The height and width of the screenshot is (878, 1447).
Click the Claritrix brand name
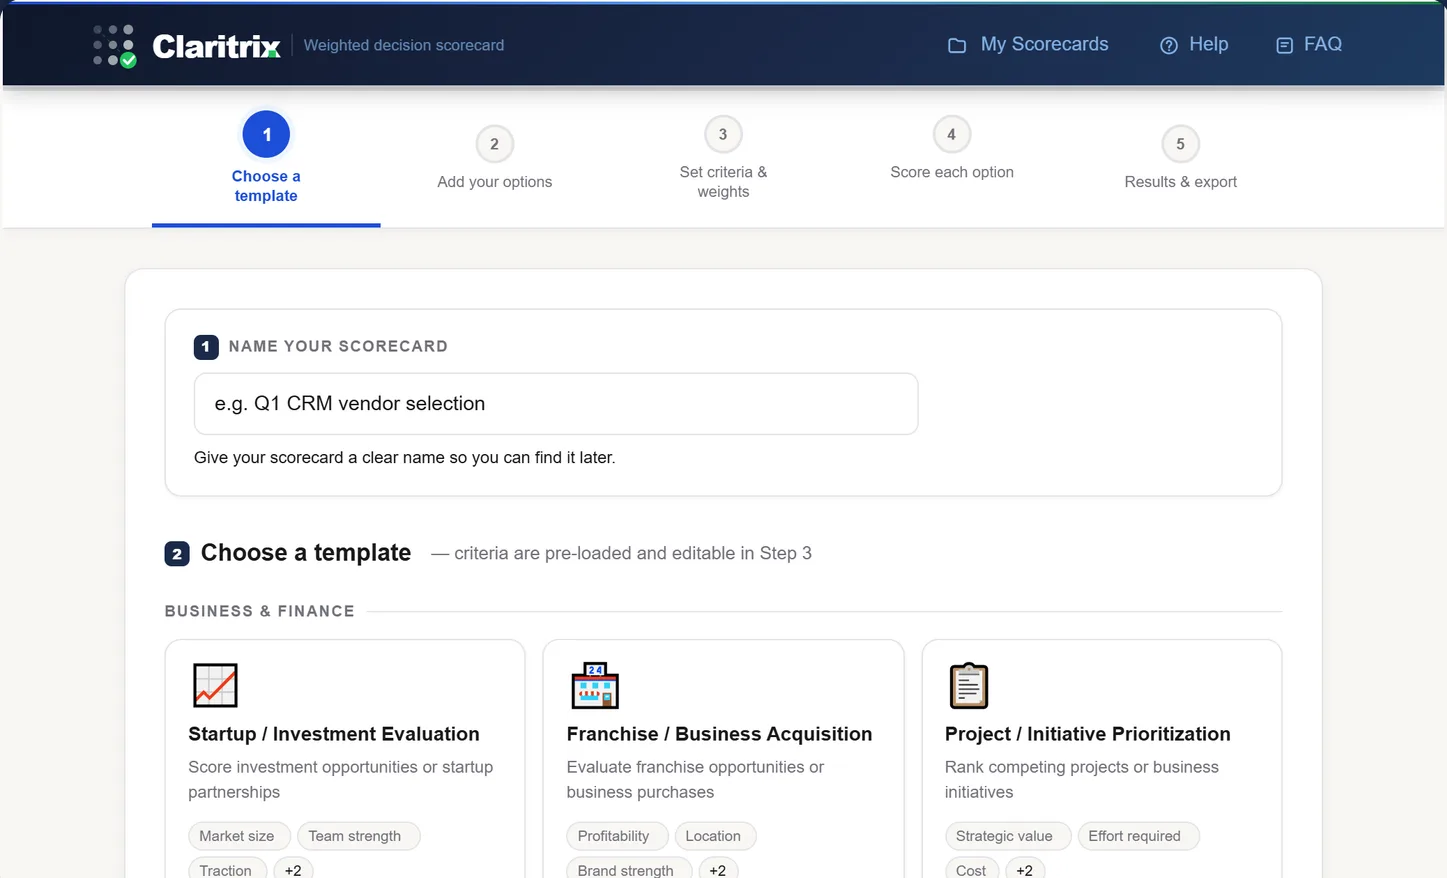pyautogui.click(x=216, y=46)
